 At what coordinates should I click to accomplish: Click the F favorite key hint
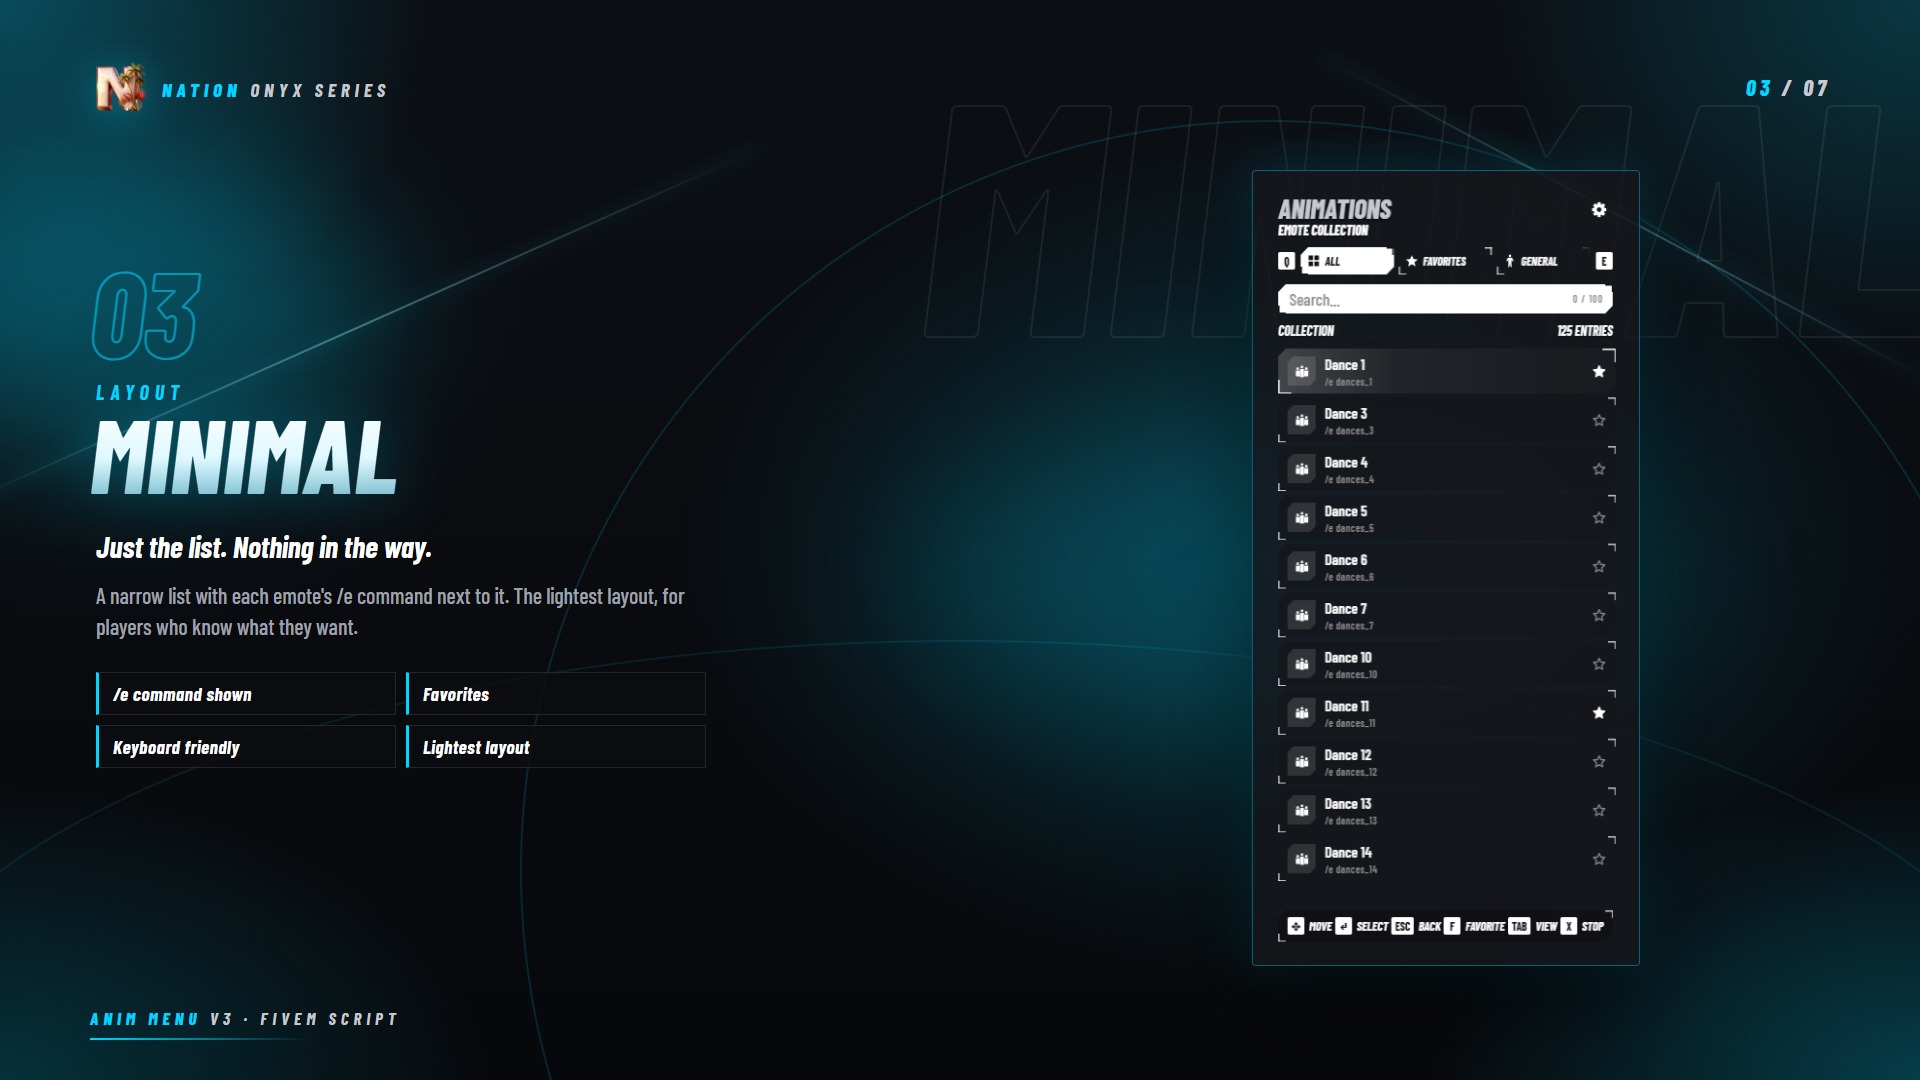click(x=1452, y=926)
